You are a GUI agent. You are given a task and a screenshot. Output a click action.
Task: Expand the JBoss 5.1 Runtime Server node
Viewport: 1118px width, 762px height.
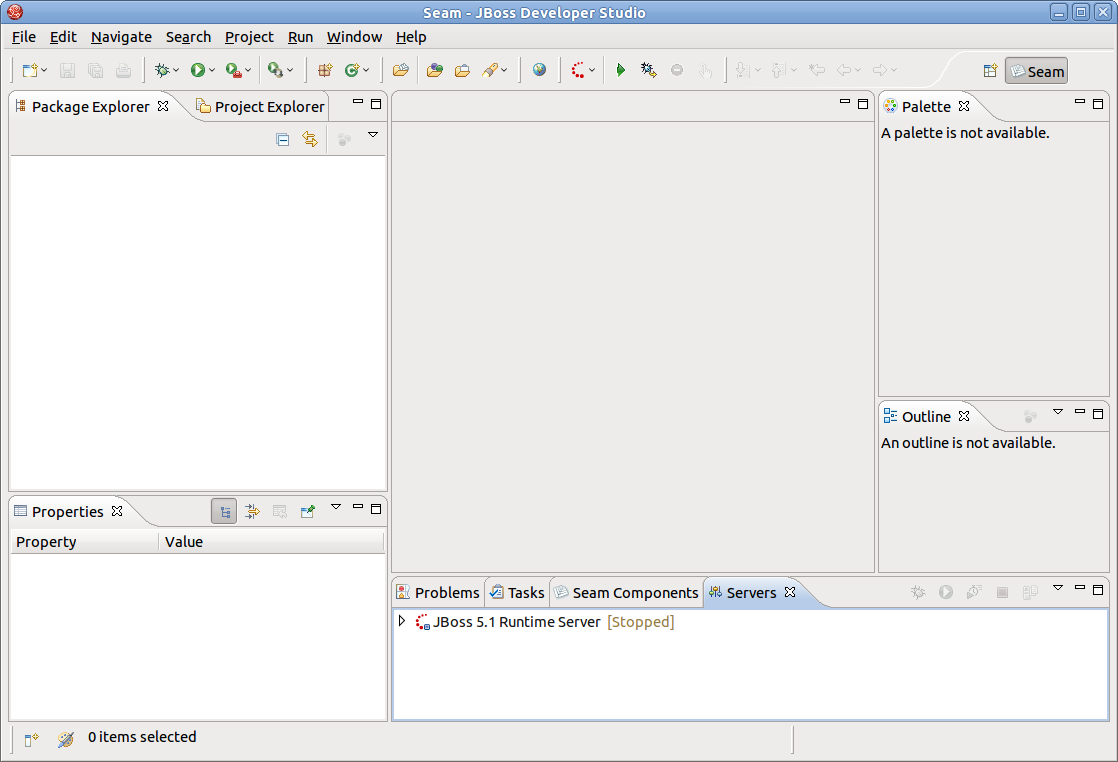pyautogui.click(x=402, y=622)
